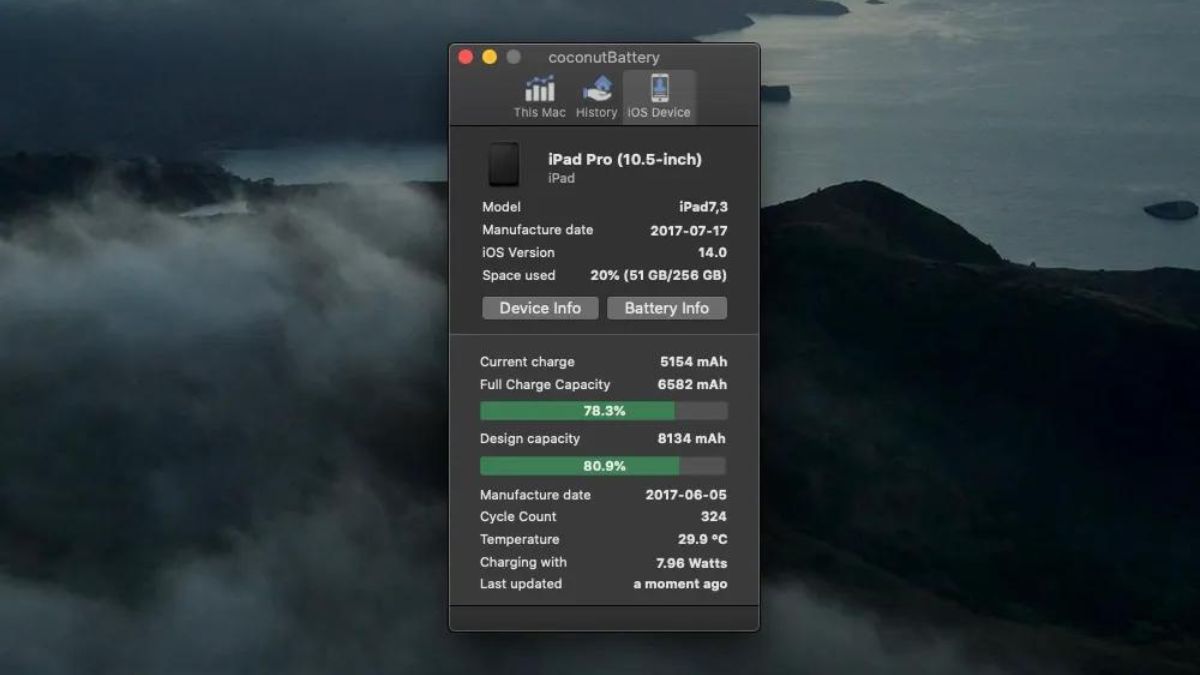Click the iPad7,3 model value
Image resolution: width=1200 pixels, height=675 pixels.
(703, 207)
